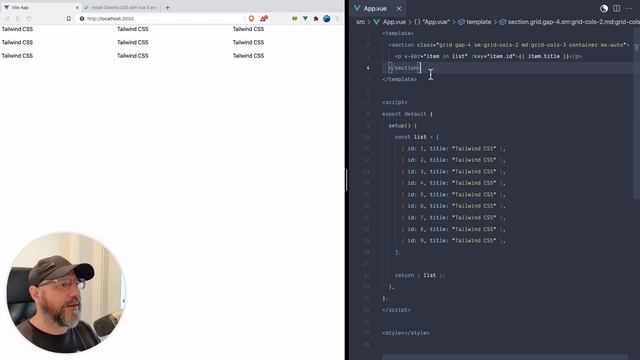
Task: Click the round globe icon in editor toolbar
Action: 604,9
